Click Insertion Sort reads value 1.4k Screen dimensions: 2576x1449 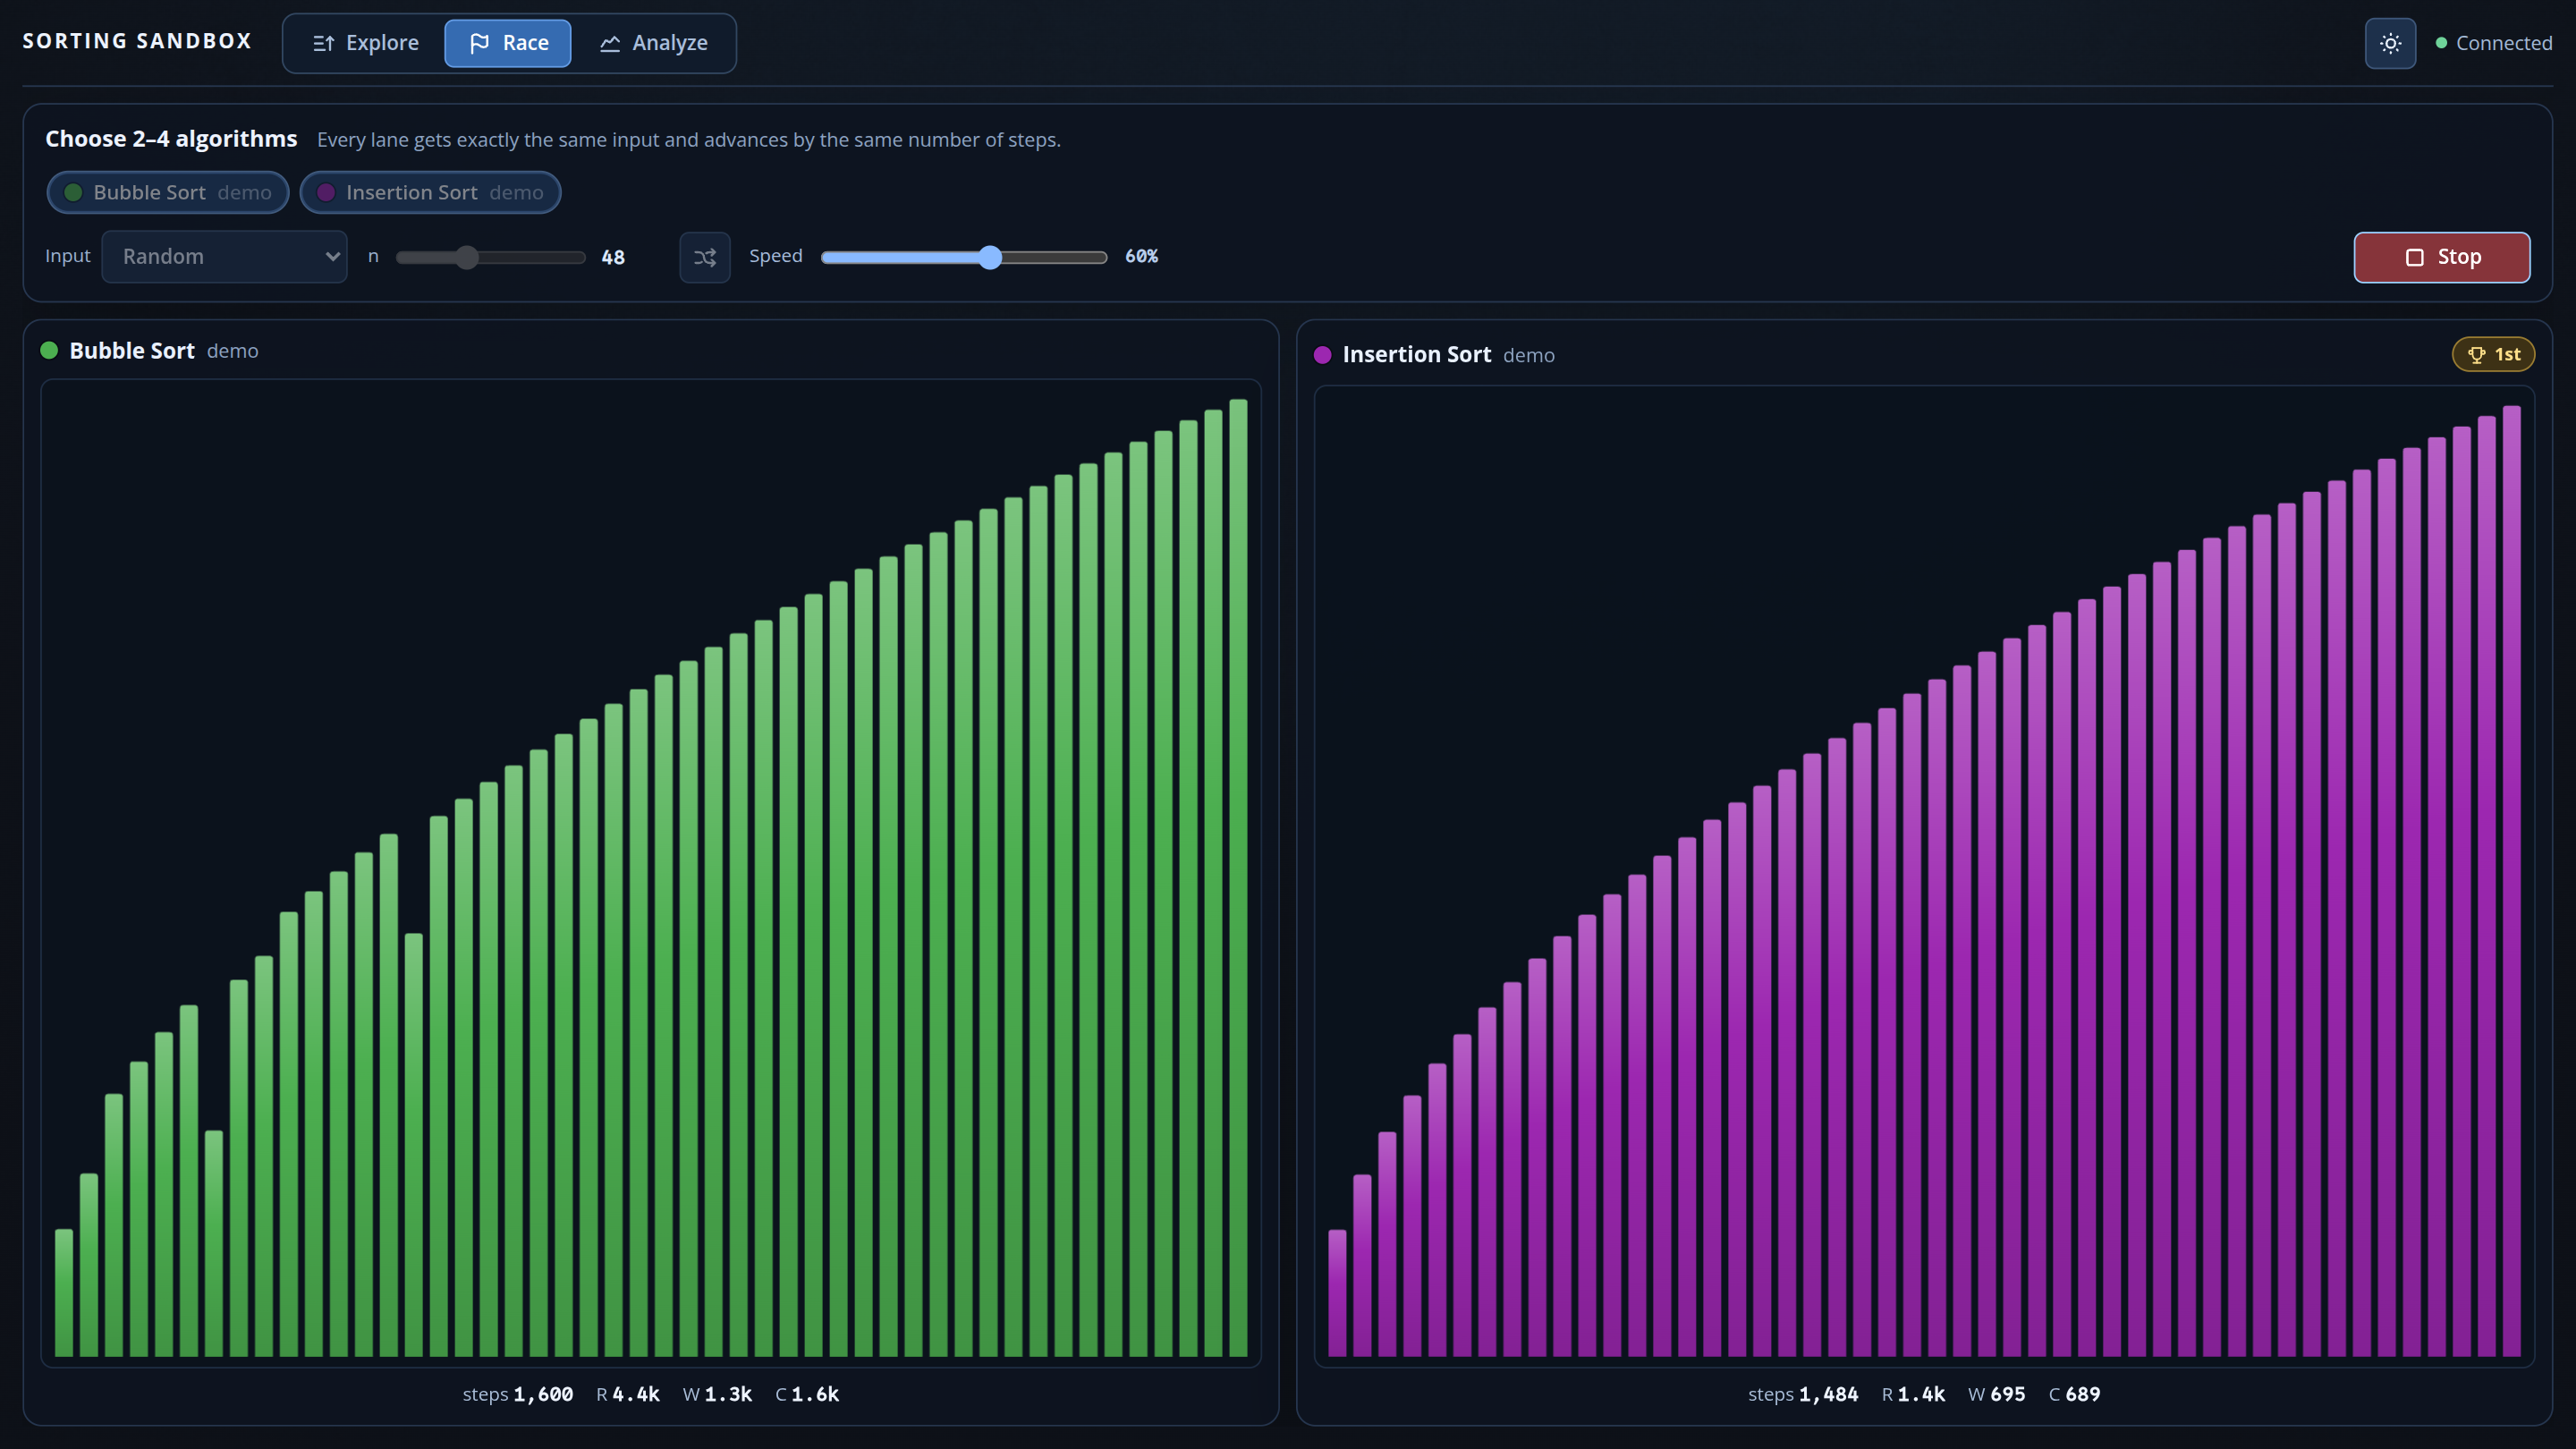coord(1921,1394)
